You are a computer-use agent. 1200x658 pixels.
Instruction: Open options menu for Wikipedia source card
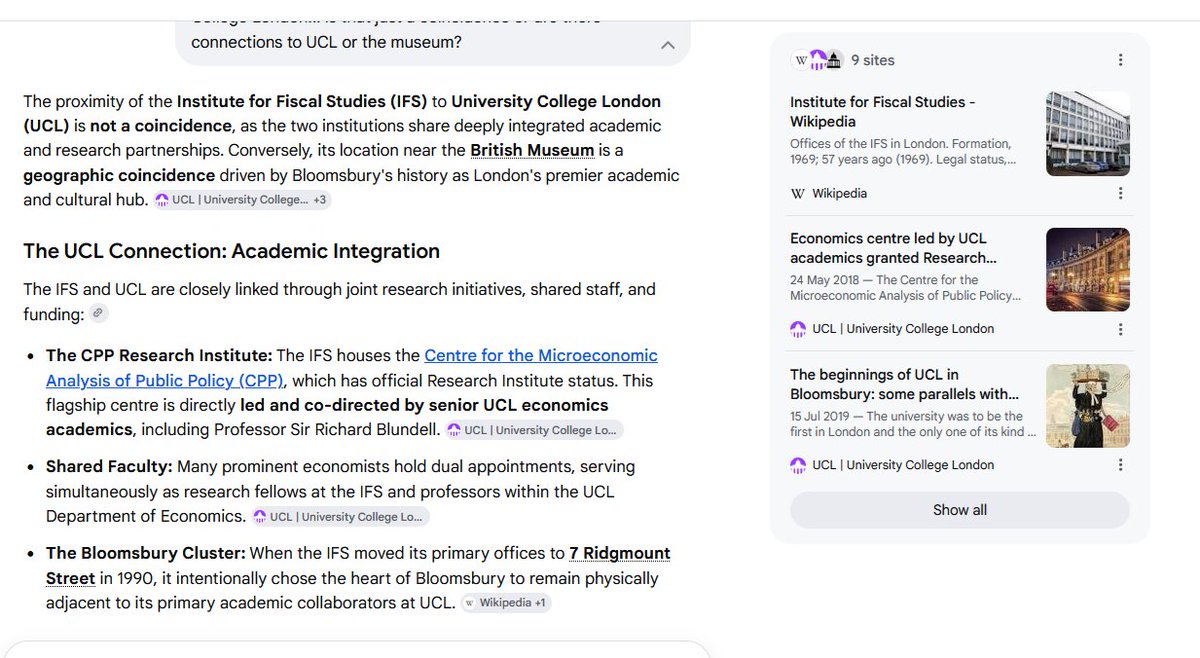pos(1120,193)
